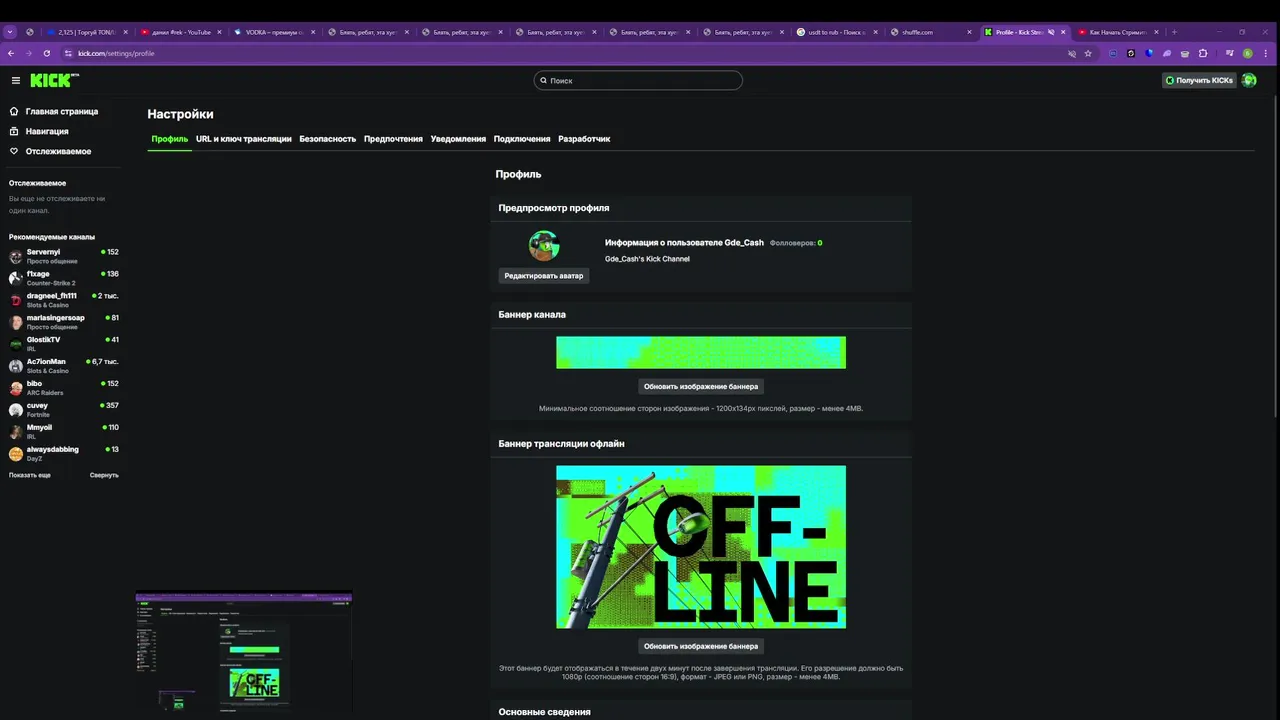Click the browser back arrow
This screenshot has height=720, width=1280.
pos(11,53)
